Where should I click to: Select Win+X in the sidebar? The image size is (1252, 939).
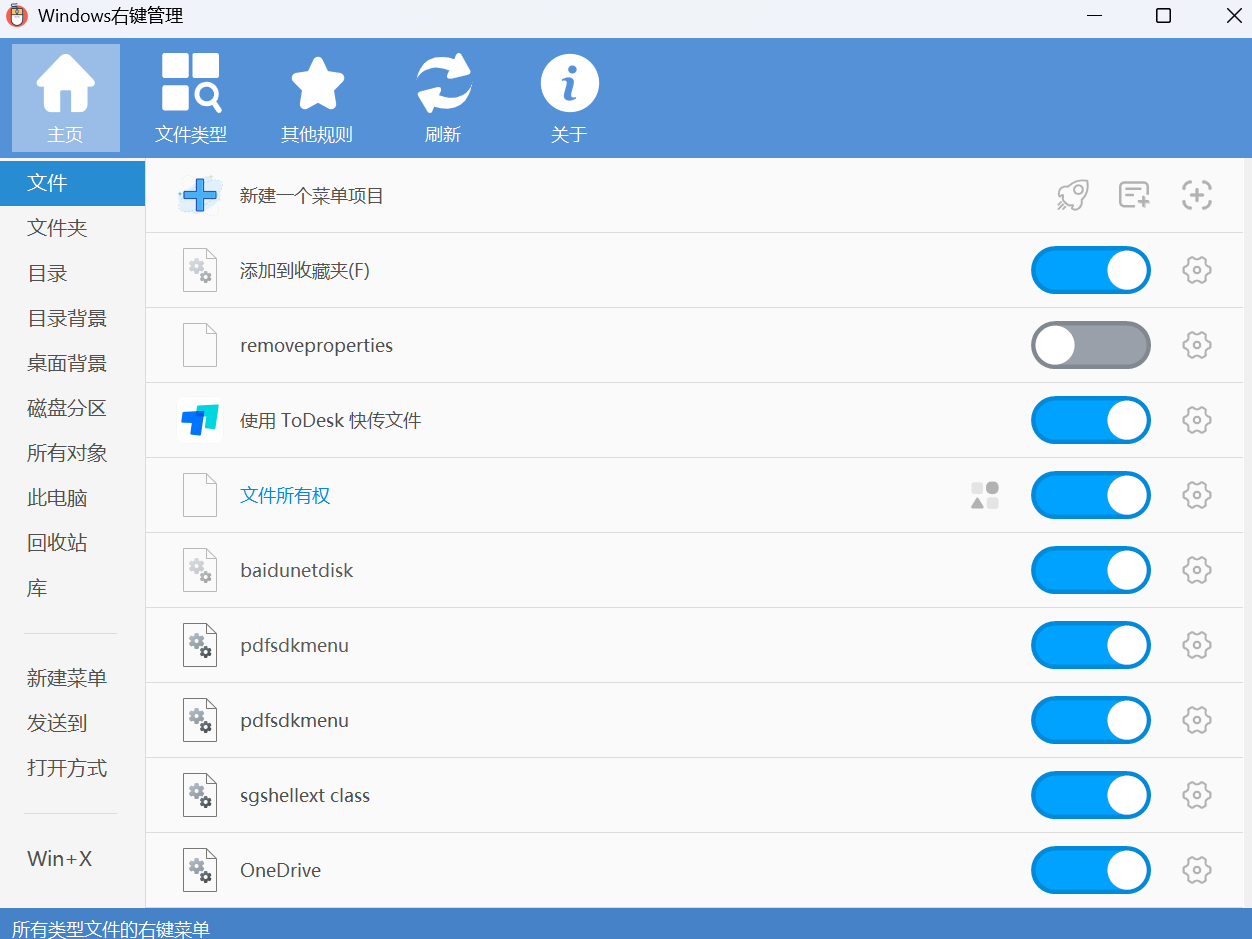pyautogui.click(x=72, y=858)
